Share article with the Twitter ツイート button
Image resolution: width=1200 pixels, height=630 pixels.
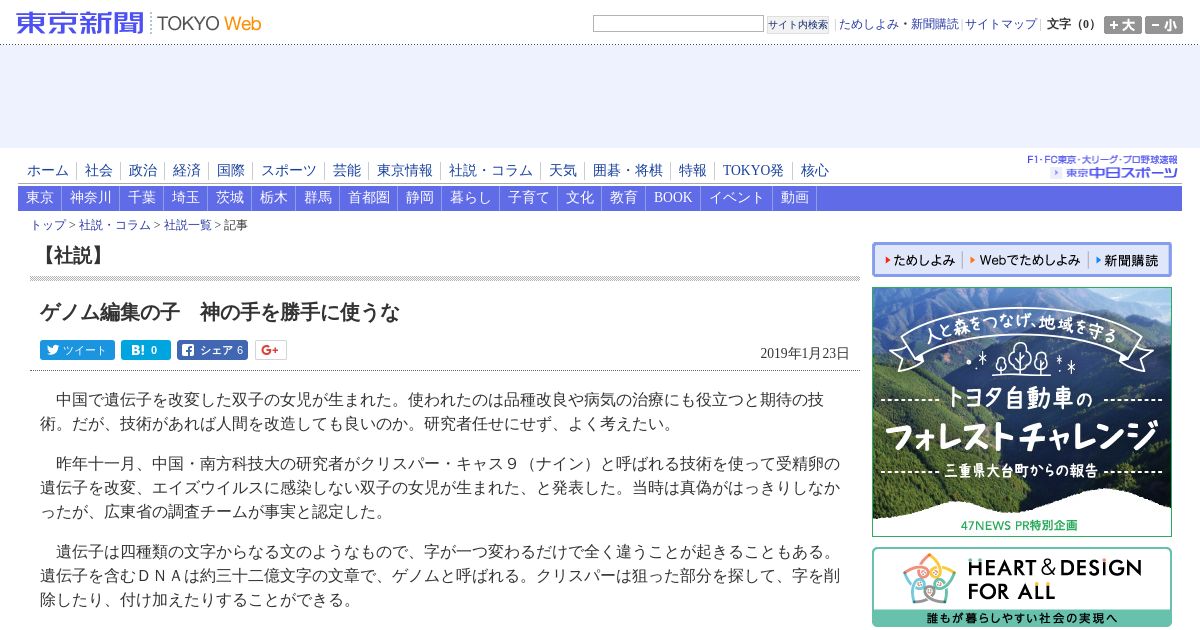tap(77, 350)
